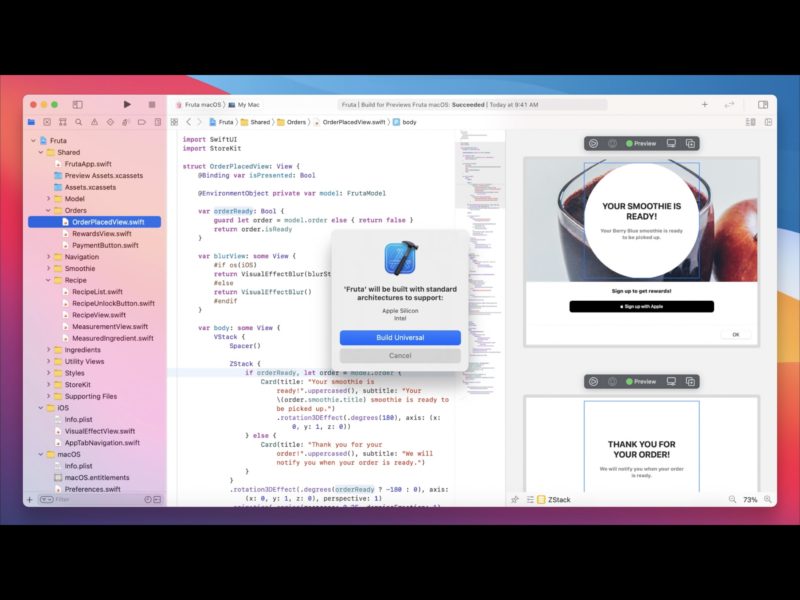This screenshot has width=800, height=600.
Task: Open device settings for the second preview
Action: [x=671, y=381]
